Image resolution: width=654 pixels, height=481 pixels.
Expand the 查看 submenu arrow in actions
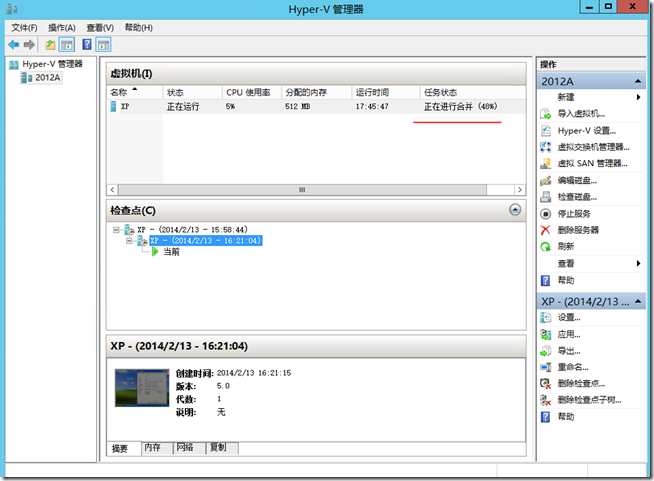coord(639,263)
